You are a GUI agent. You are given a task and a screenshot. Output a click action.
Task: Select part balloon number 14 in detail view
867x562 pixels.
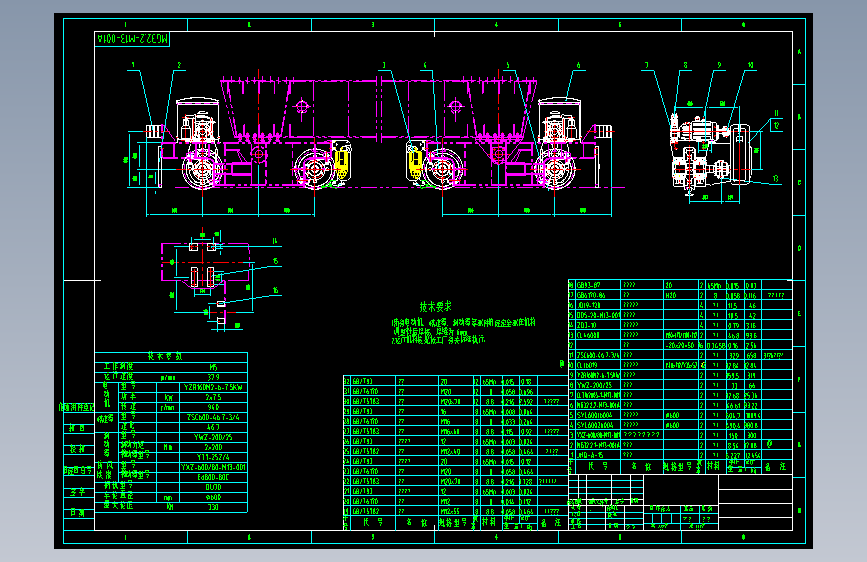coord(275,241)
